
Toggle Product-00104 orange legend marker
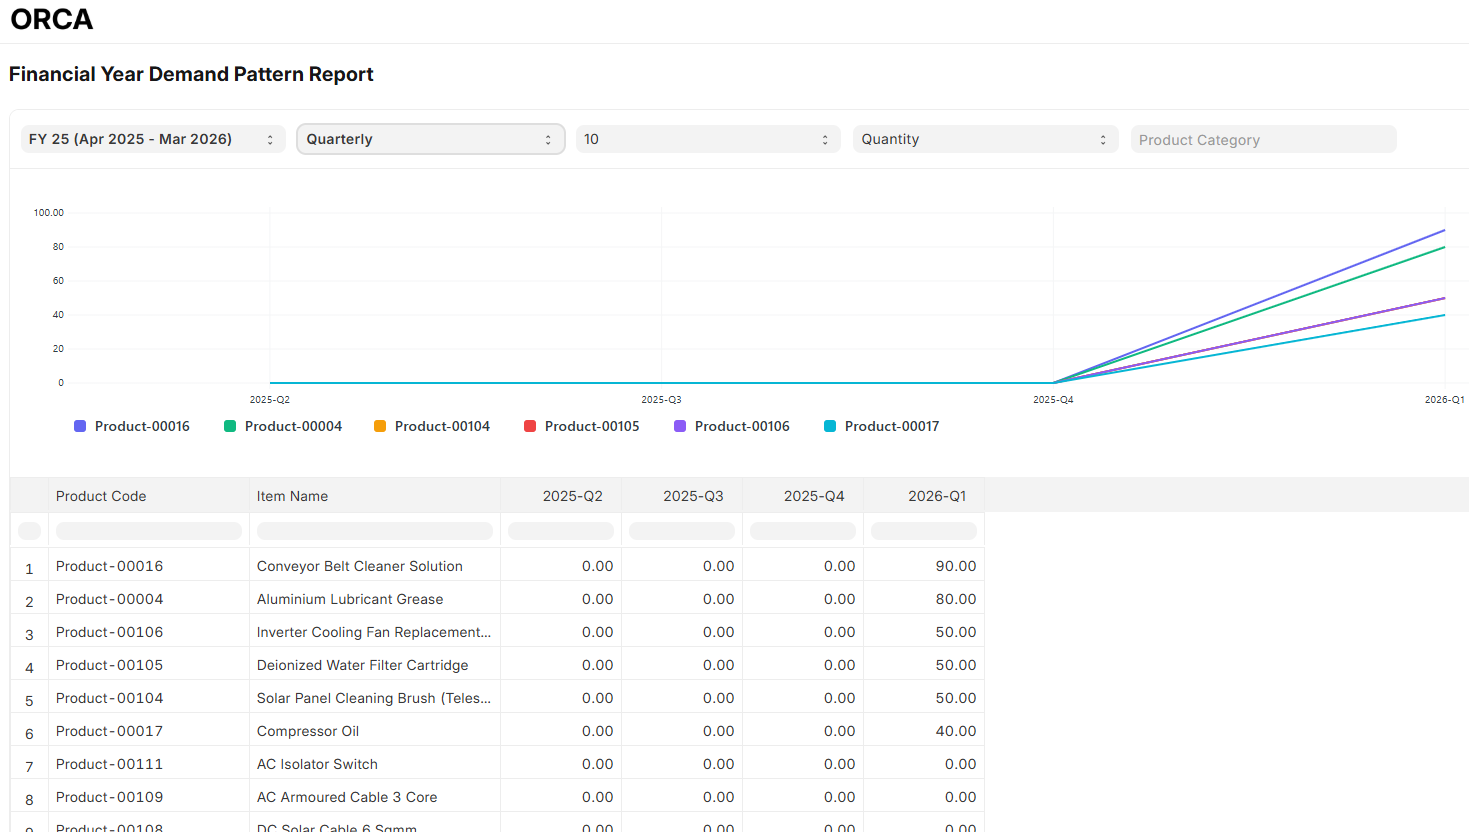(380, 426)
